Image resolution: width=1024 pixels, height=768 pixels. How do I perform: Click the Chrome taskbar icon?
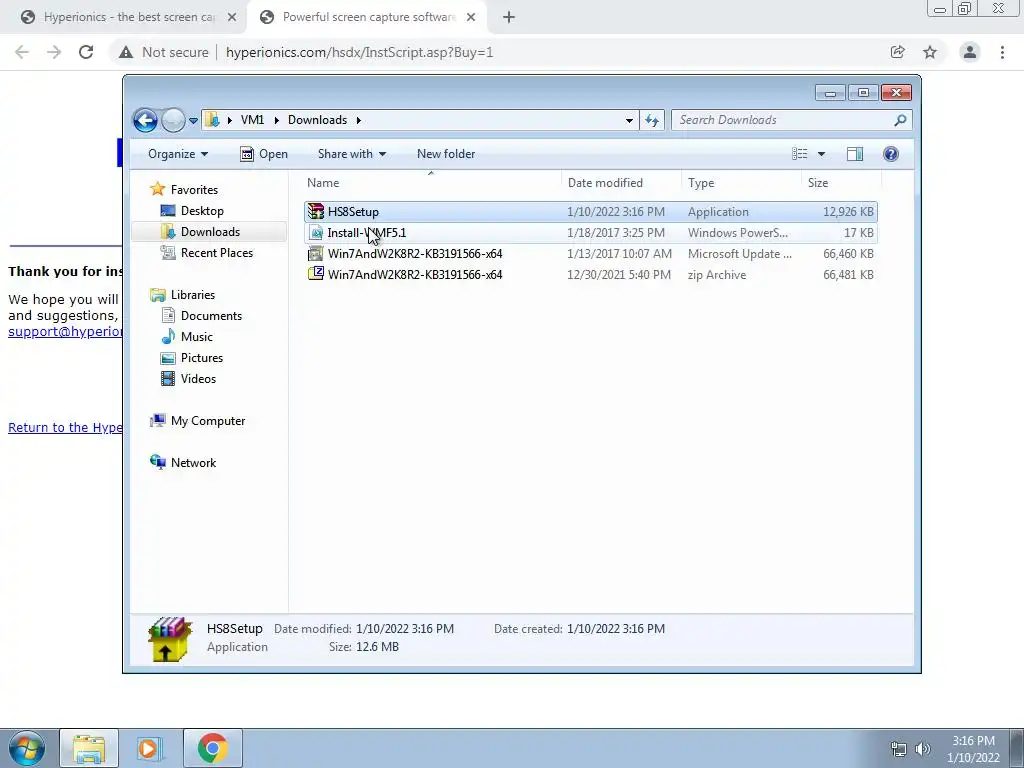pyautogui.click(x=212, y=748)
